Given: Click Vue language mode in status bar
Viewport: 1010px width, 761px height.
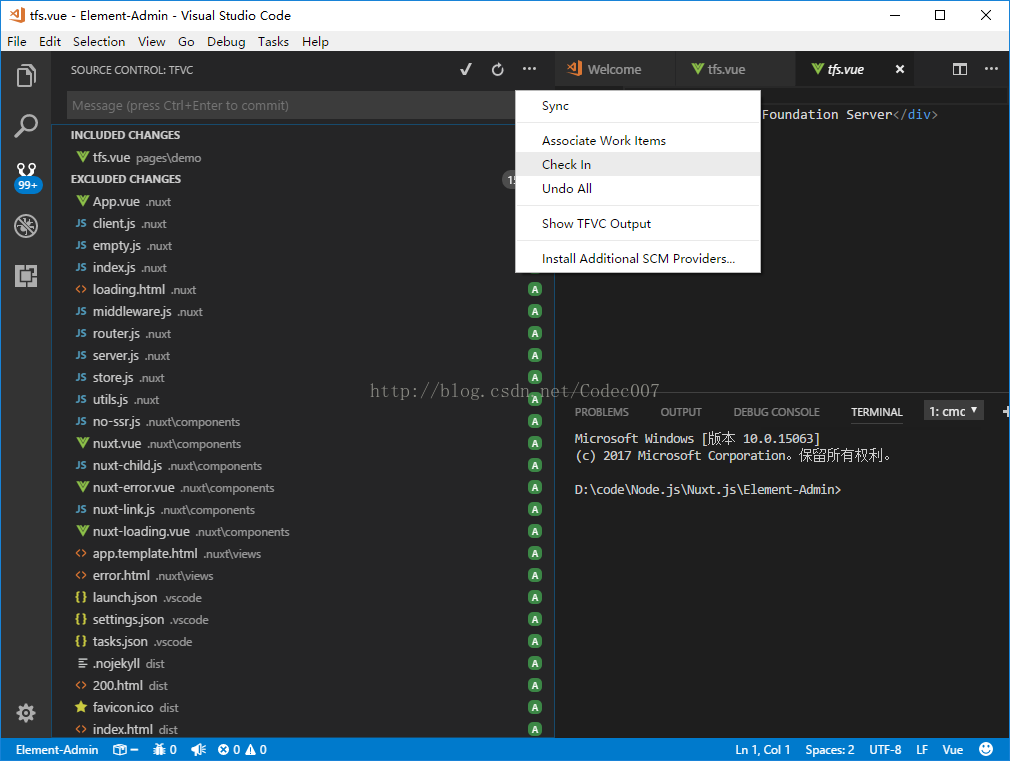Looking at the screenshot, I should tap(953, 749).
